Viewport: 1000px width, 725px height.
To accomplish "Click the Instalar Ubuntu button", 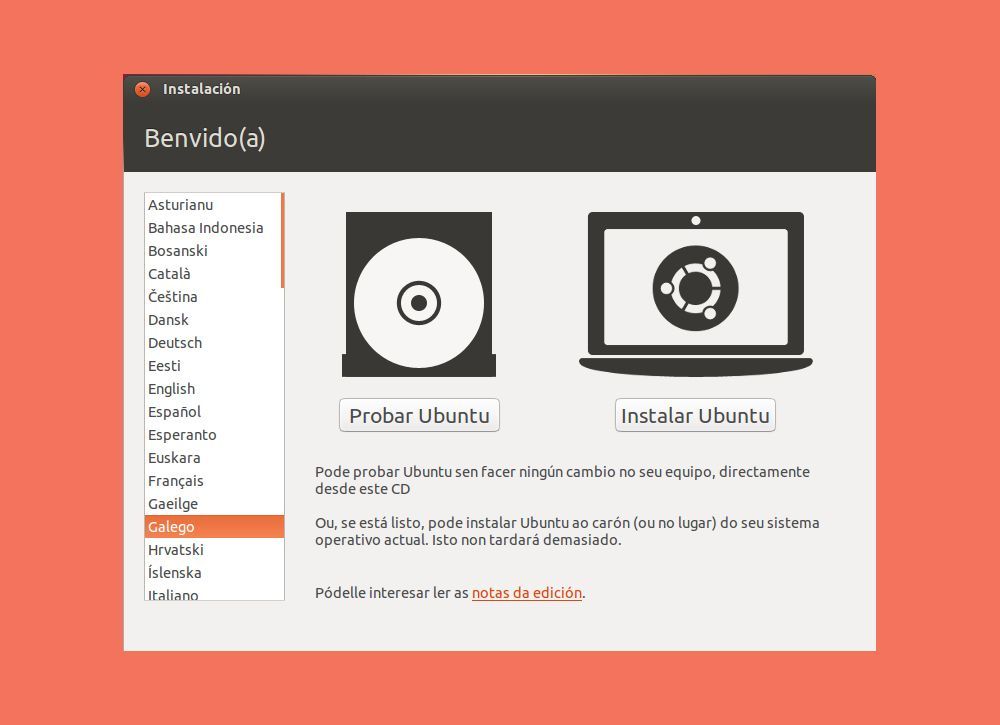I will pyautogui.click(x=695, y=415).
